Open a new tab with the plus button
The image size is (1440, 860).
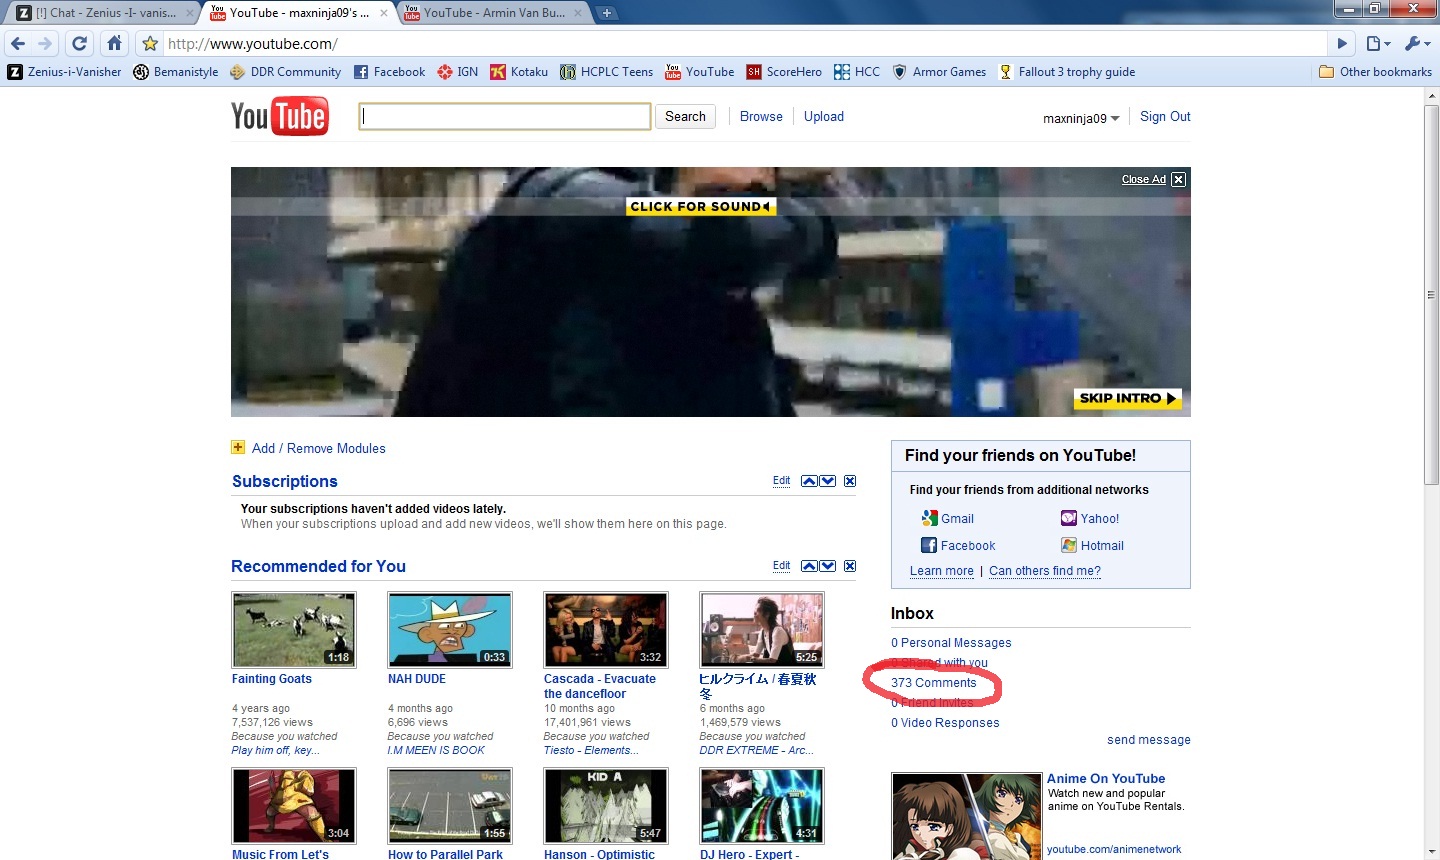(x=606, y=13)
